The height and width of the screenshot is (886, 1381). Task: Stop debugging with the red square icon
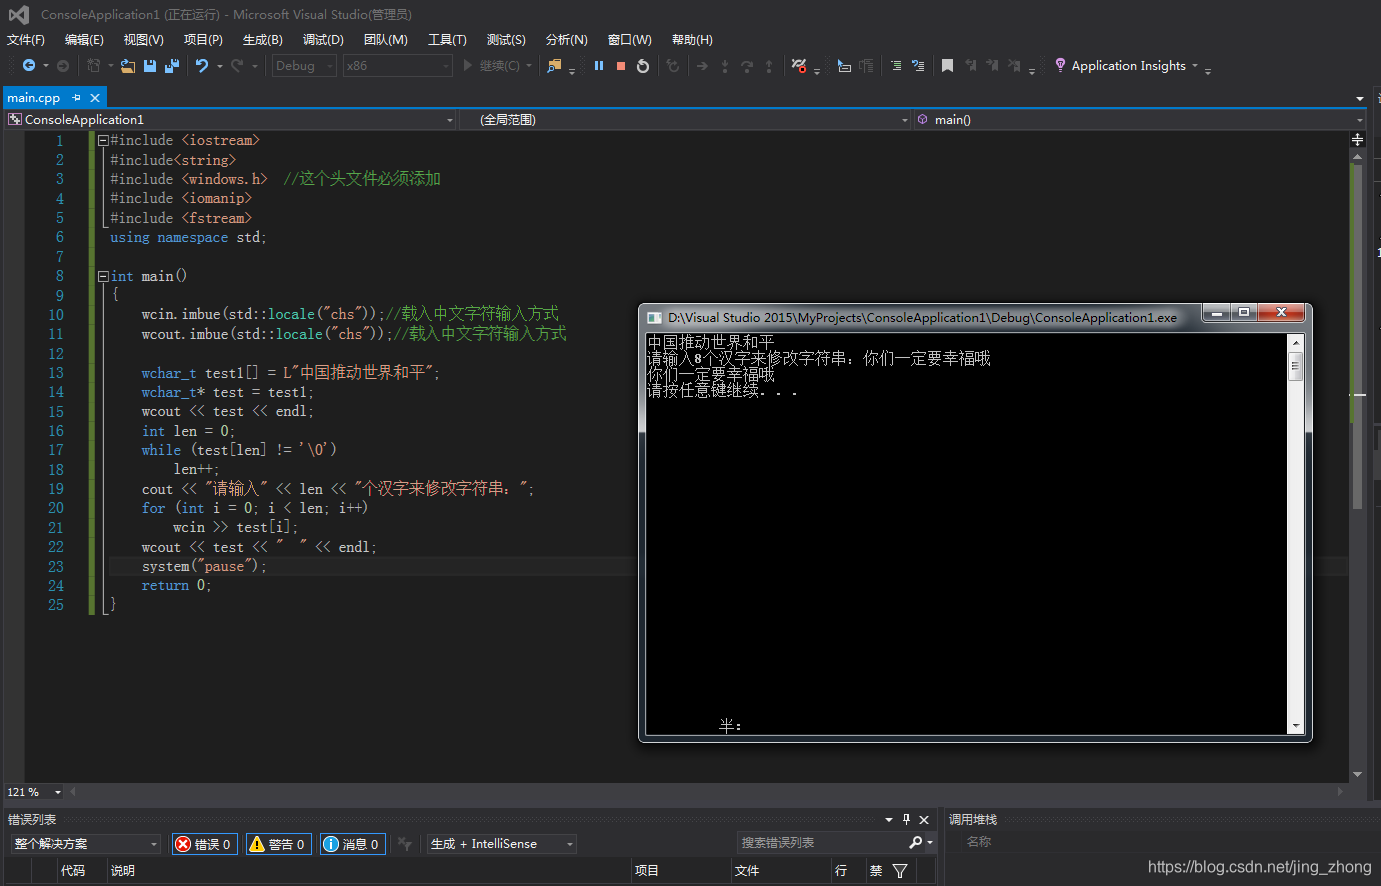[x=621, y=65]
